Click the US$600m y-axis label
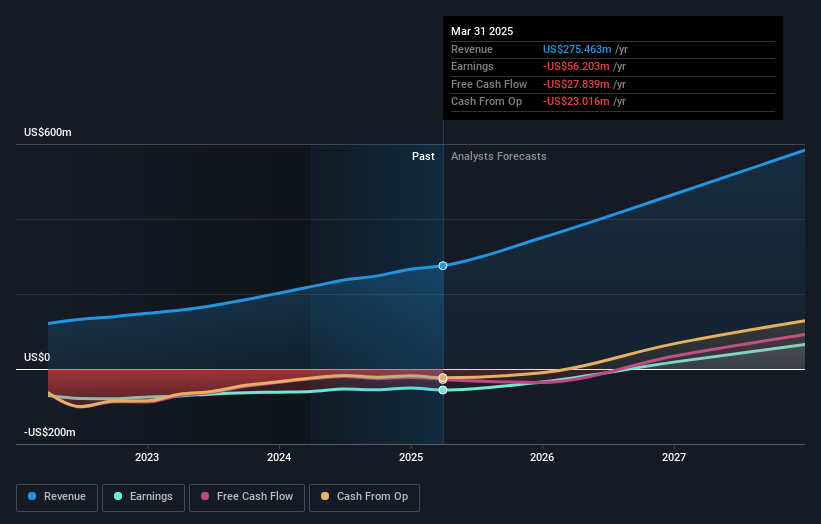This screenshot has height=524, width=821. coord(48,132)
